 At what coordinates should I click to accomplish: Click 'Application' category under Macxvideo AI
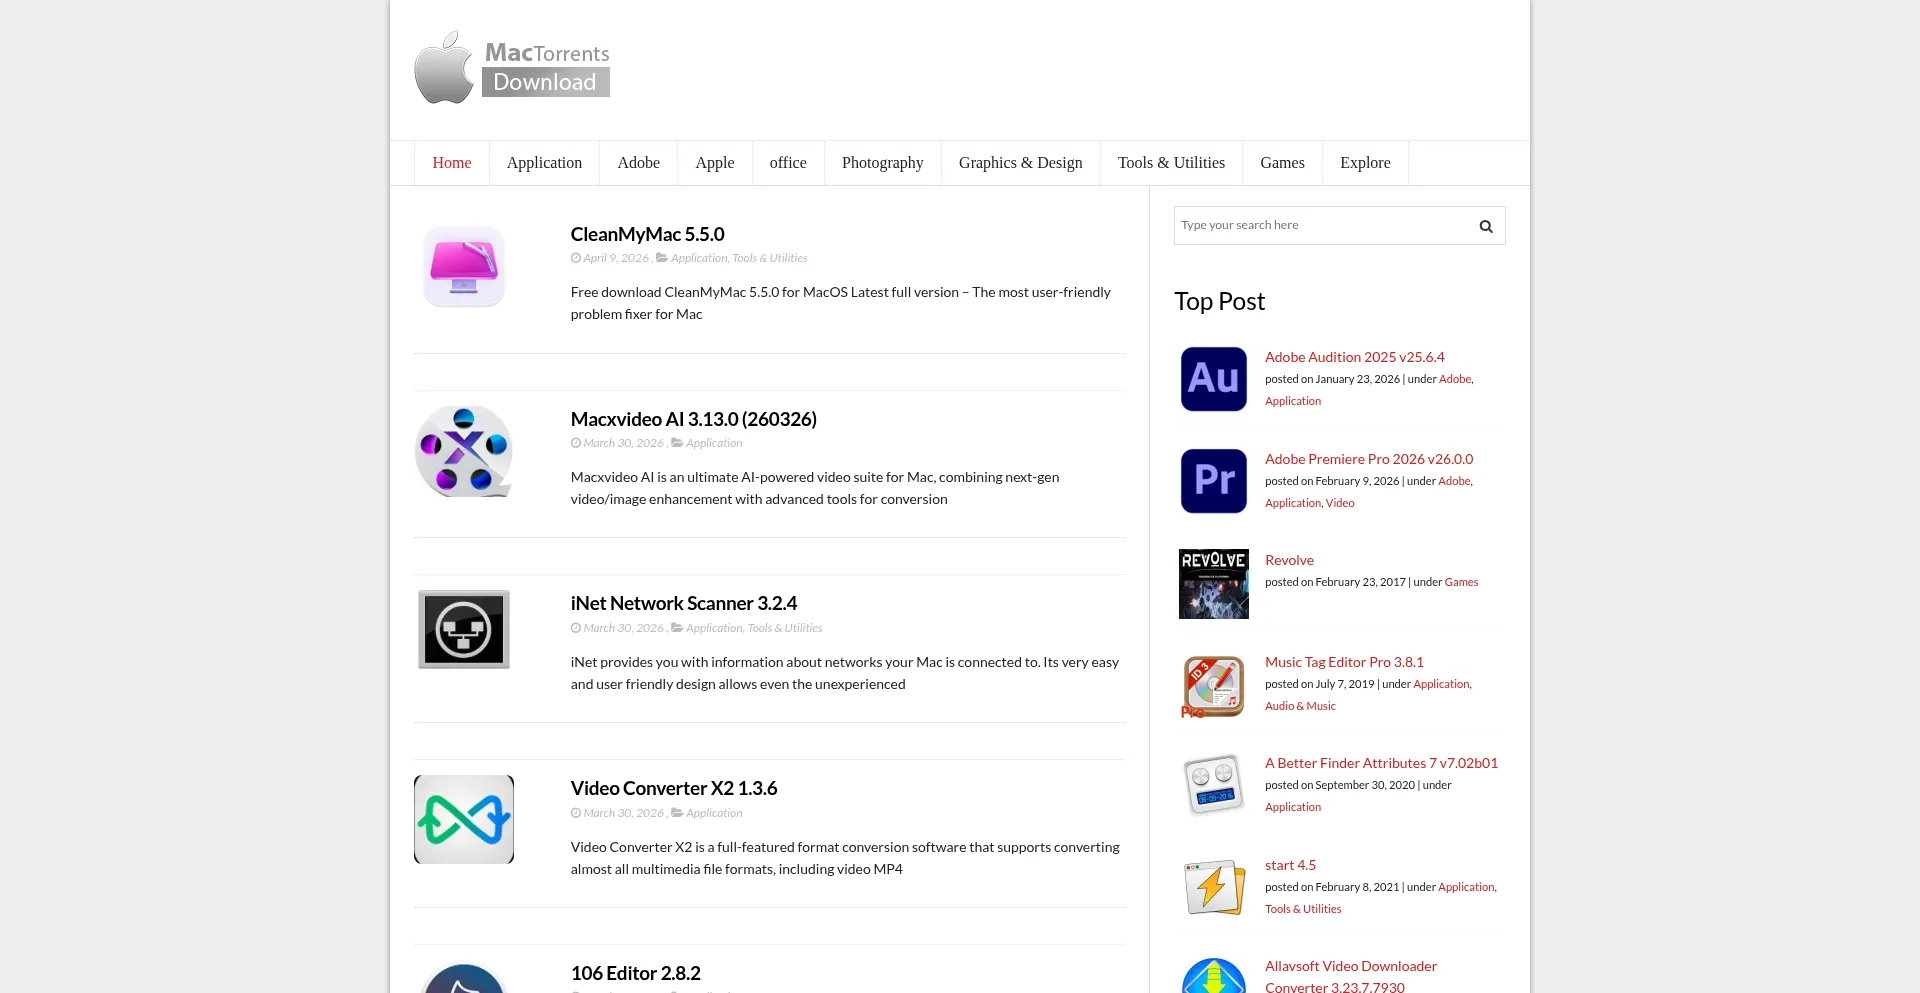[714, 443]
